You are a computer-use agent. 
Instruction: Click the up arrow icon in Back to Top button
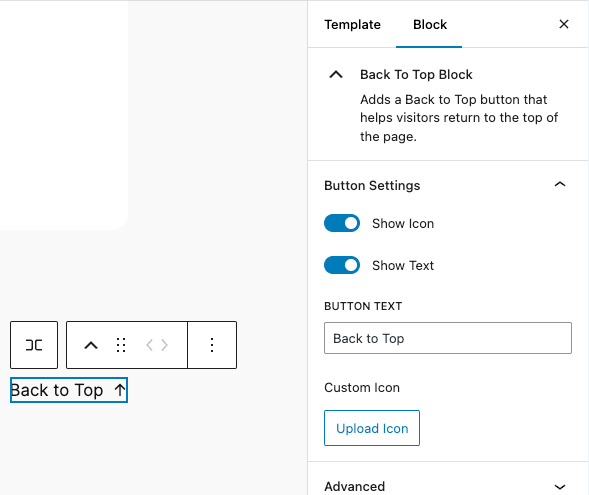120,390
